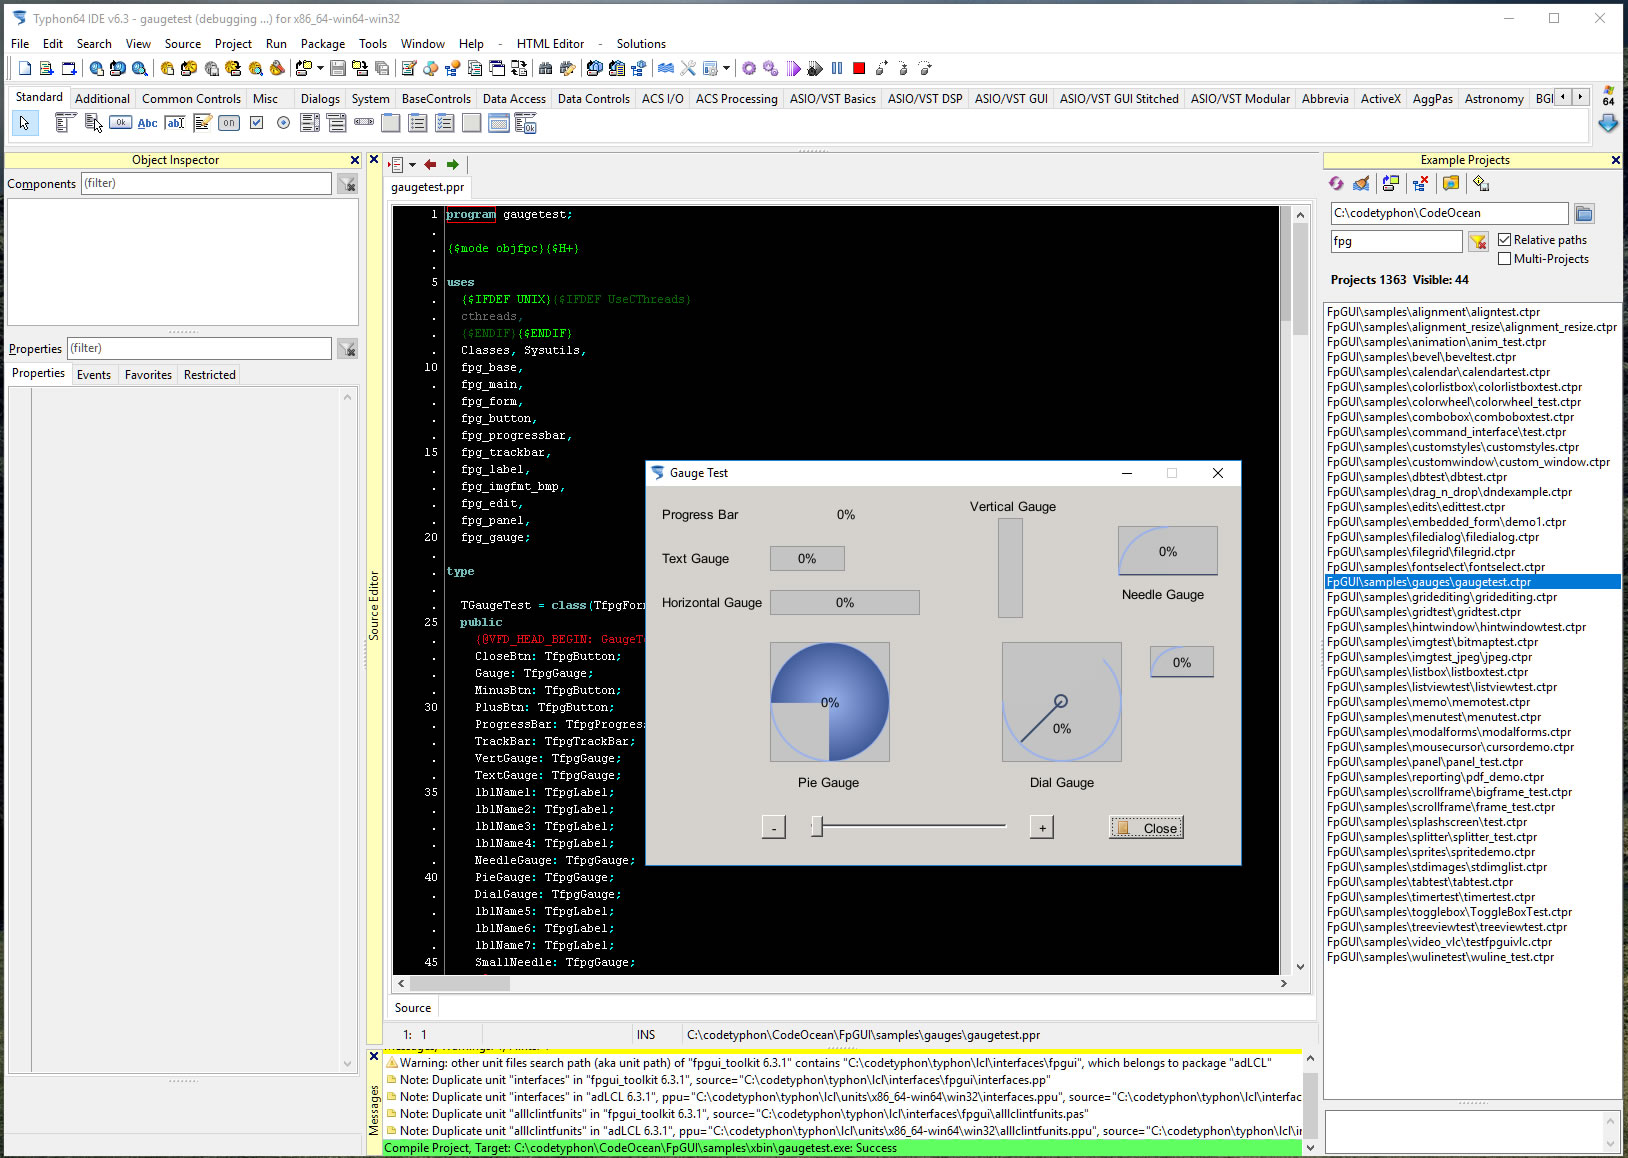Click the tree with red X icon
Image resolution: width=1628 pixels, height=1158 pixels.
(x=1420, y=183)
